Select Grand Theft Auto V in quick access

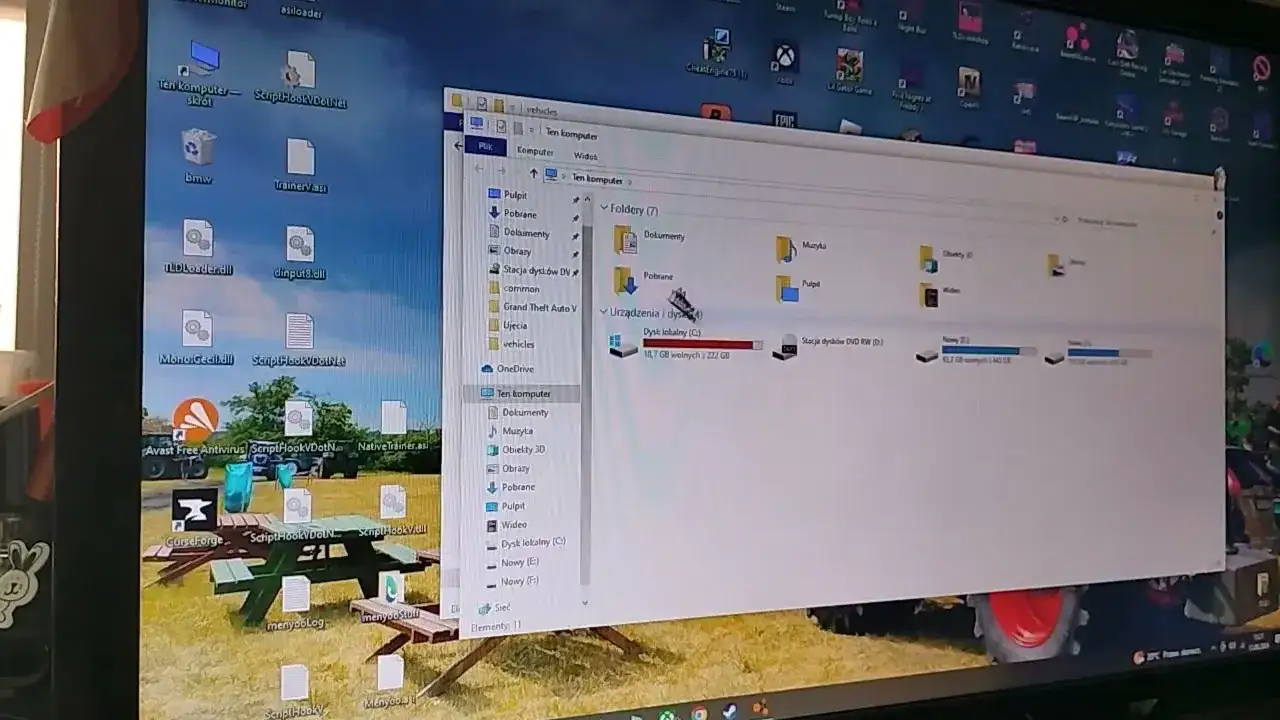(x=539, y=307)
